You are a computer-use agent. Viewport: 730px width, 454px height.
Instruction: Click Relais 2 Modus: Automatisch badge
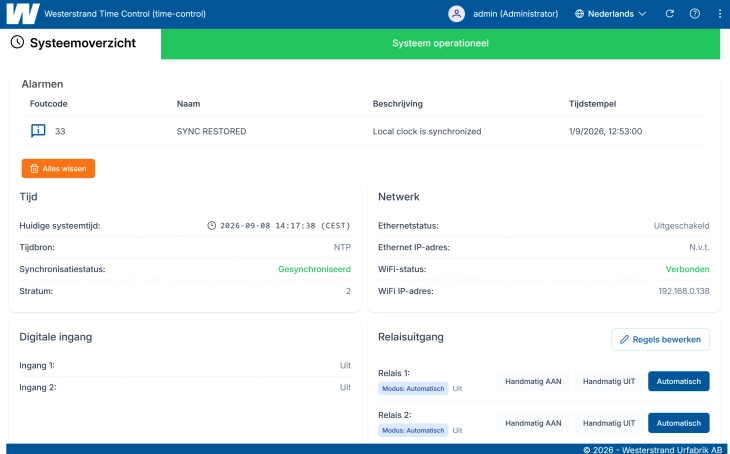click(x=413, y=430)
